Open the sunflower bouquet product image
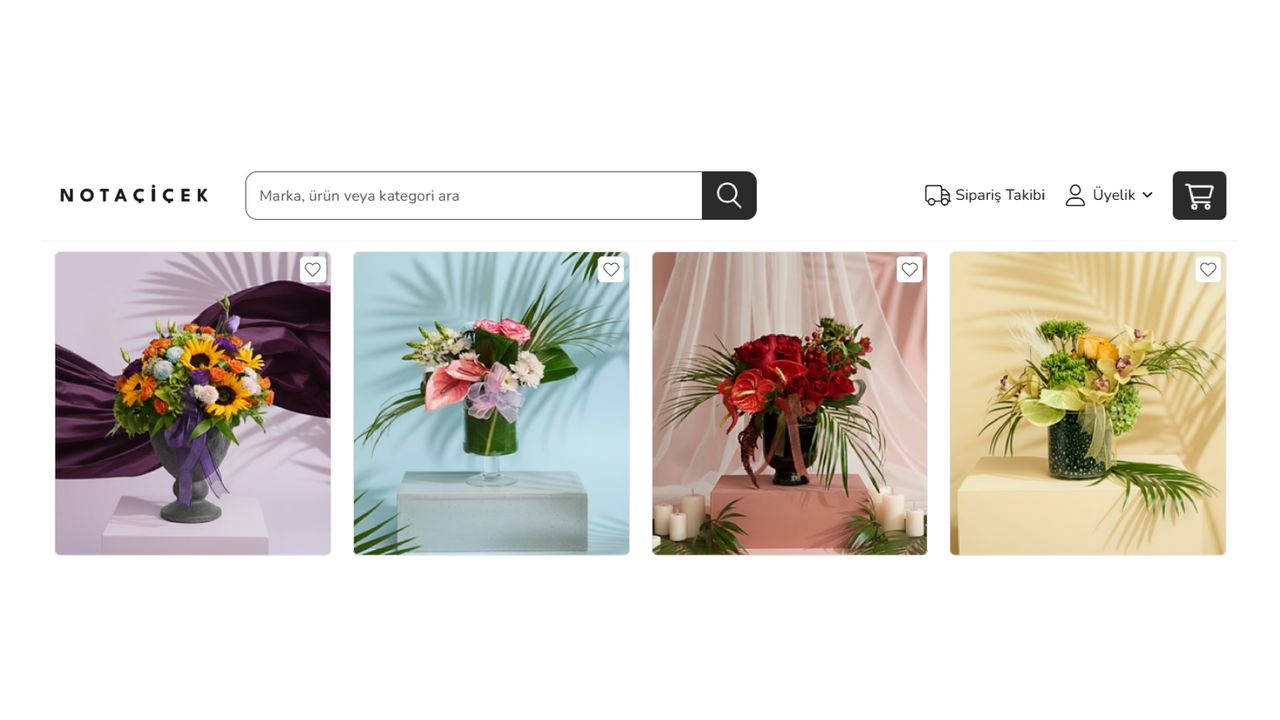This screenshot has width=1280, height=720. point(193,403)
